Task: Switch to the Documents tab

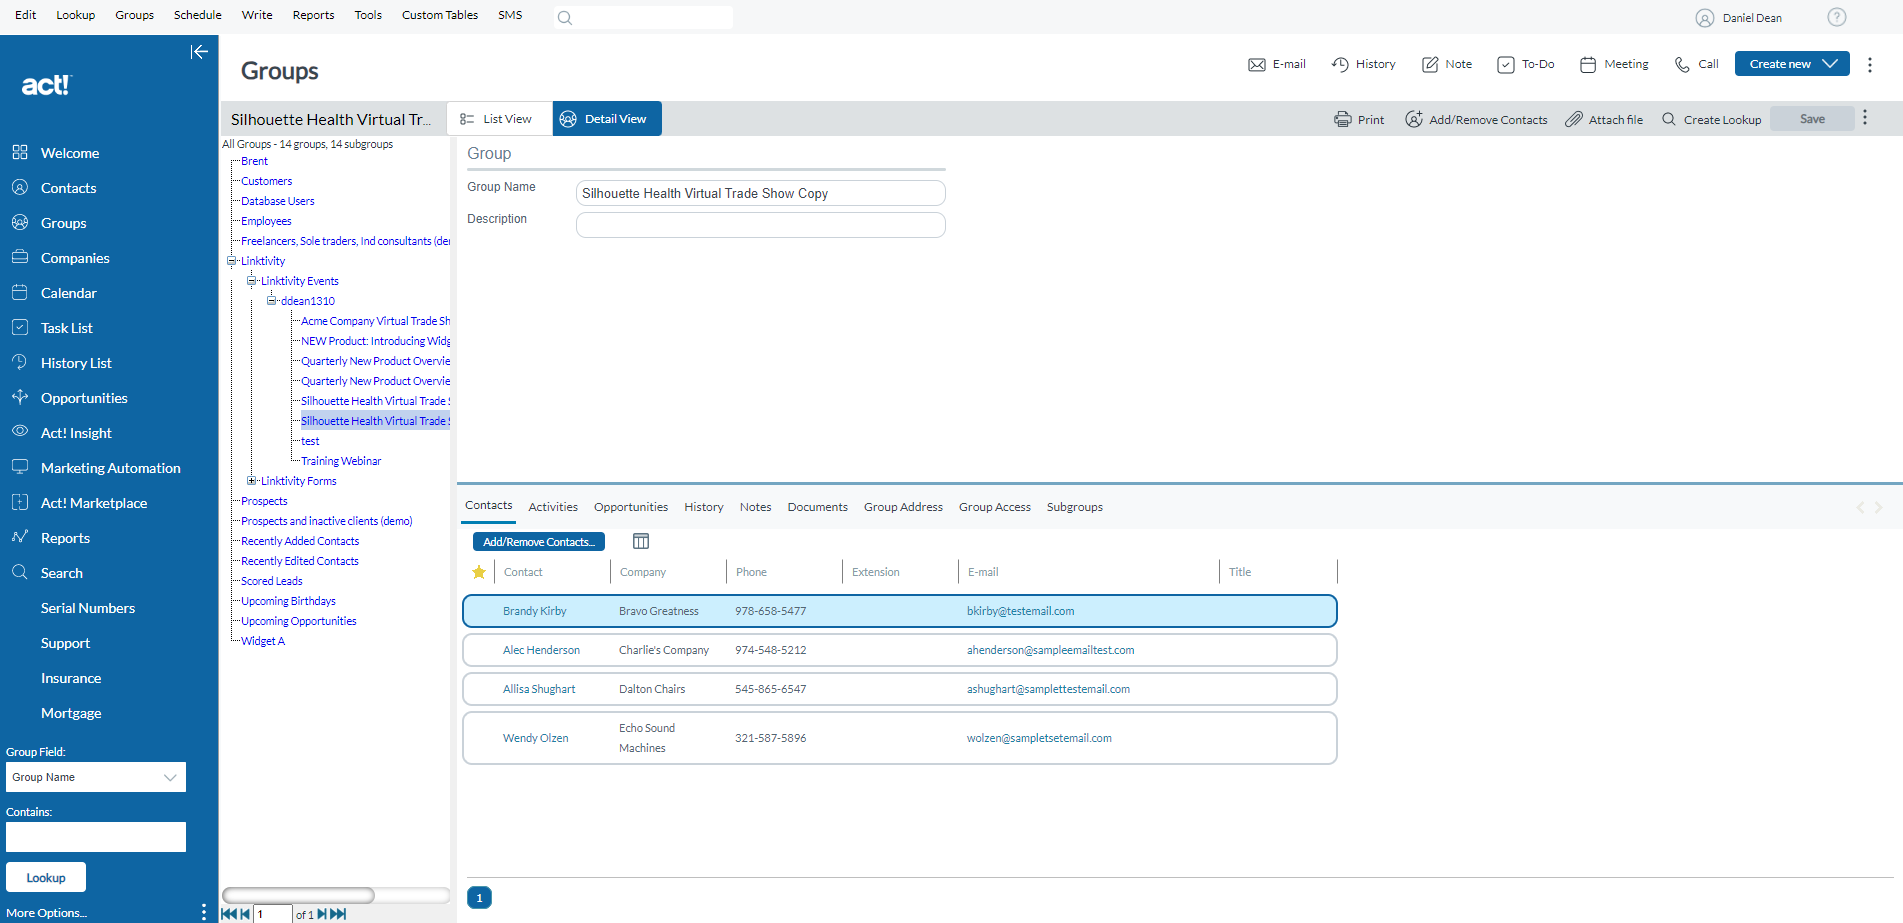Action: coord(817,507)
